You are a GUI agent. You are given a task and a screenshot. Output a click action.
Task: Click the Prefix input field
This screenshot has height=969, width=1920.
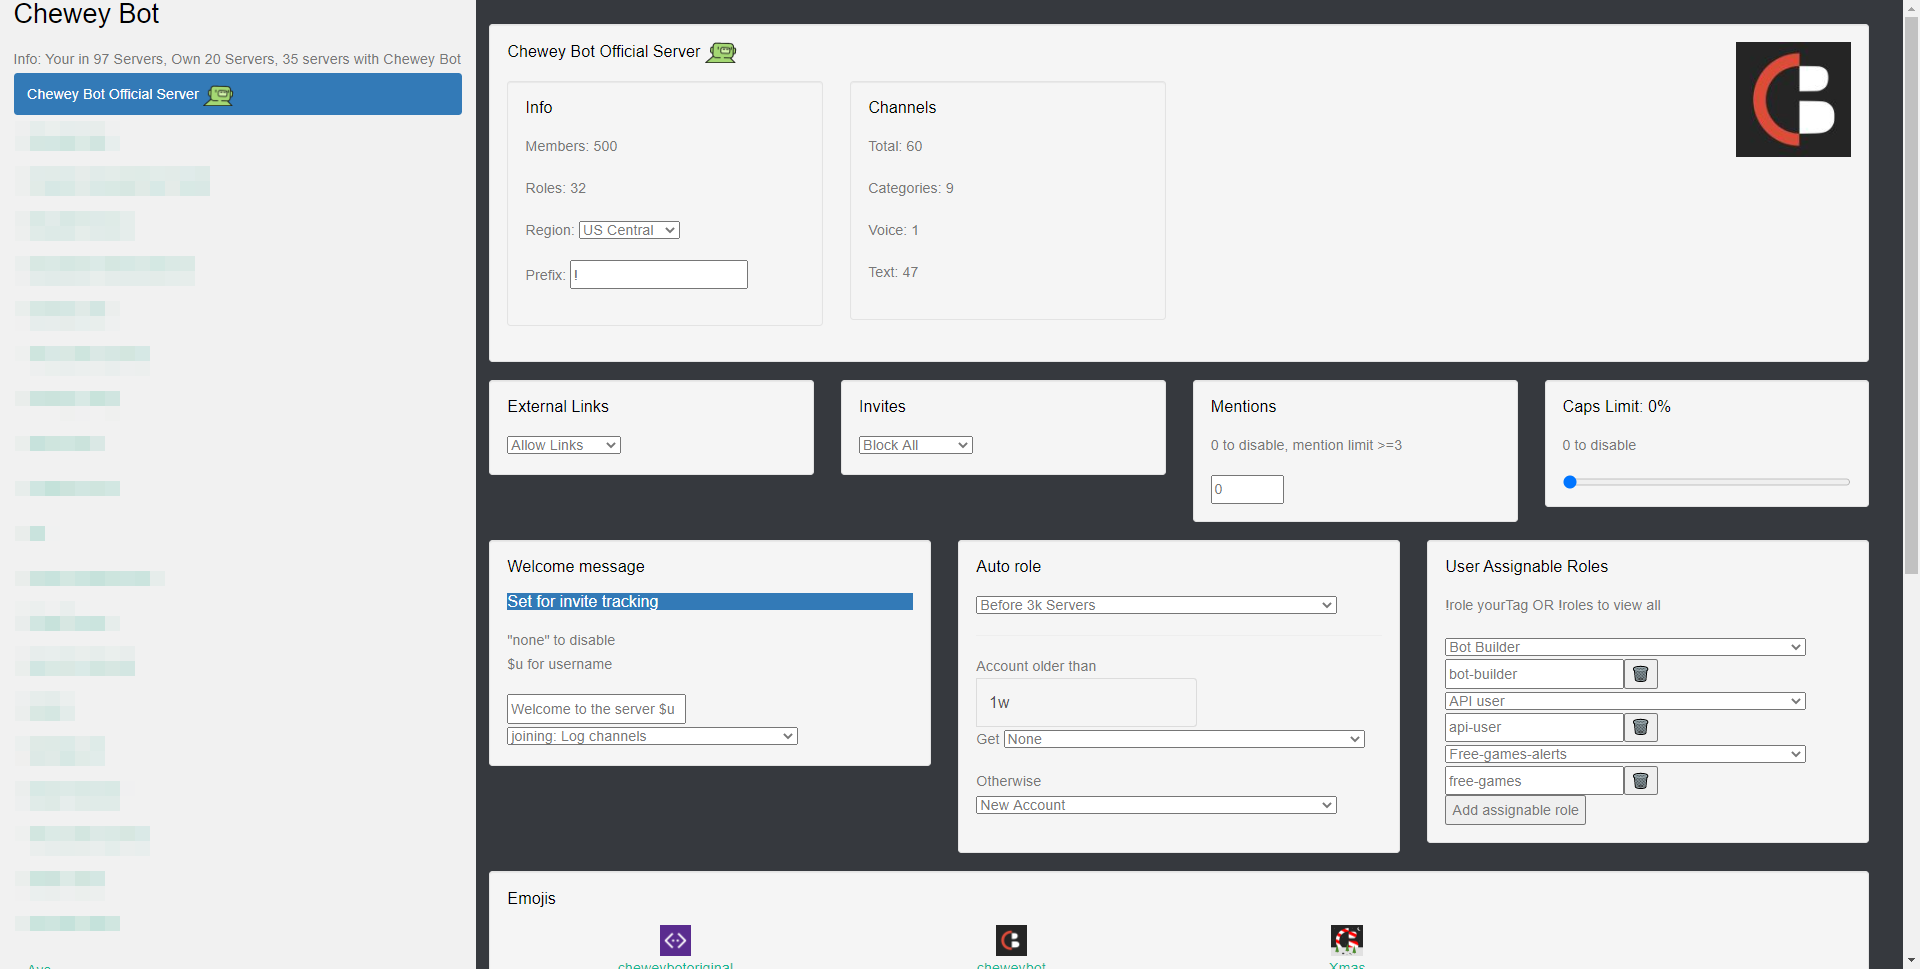(x=659, y=275)
